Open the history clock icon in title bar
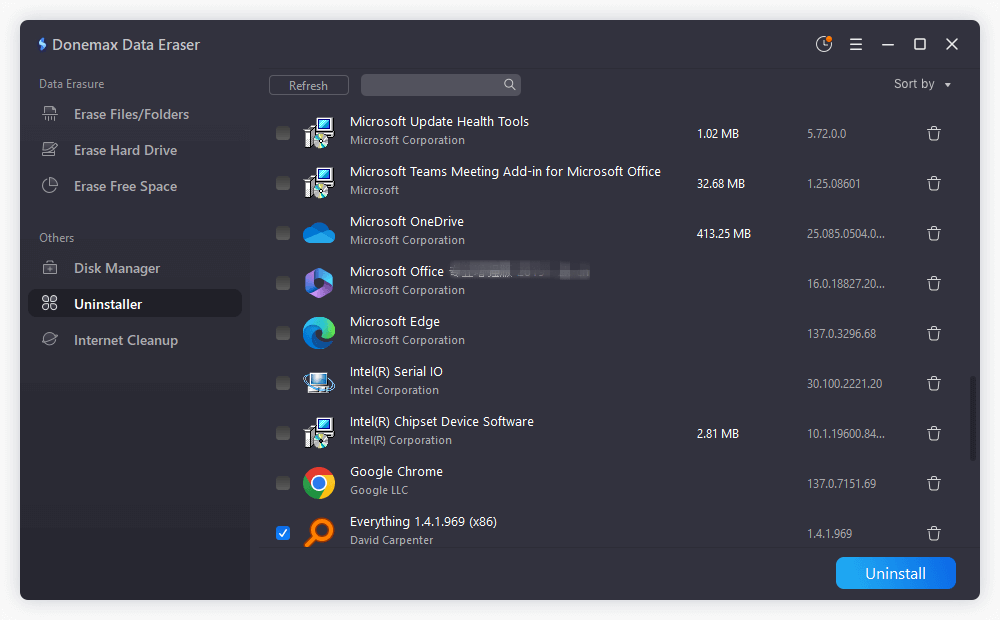The image size is (1000, 620). pyautogui.click(x=824, y=44)
